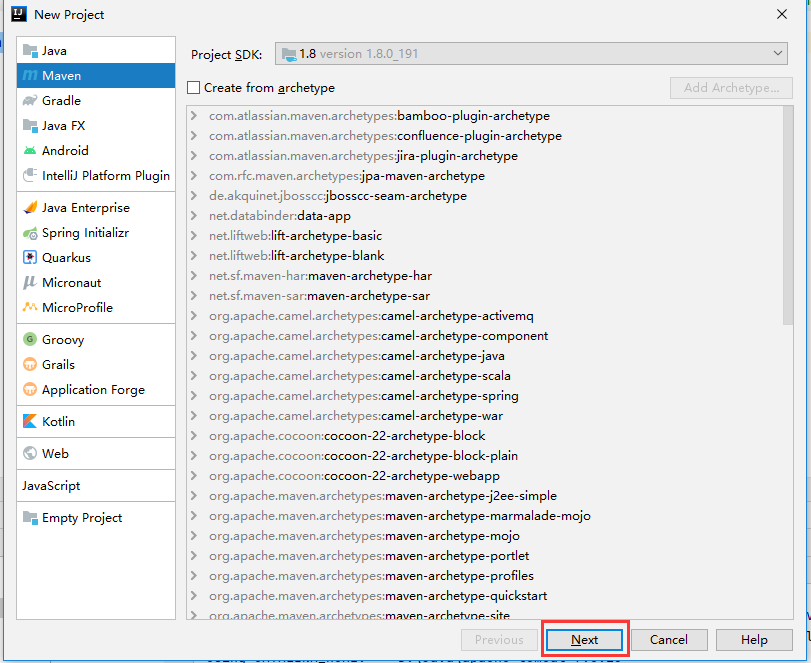Screen dimensions: 811x663
Task: Click the Micronaut mu icon
Action: coord(29,282)
